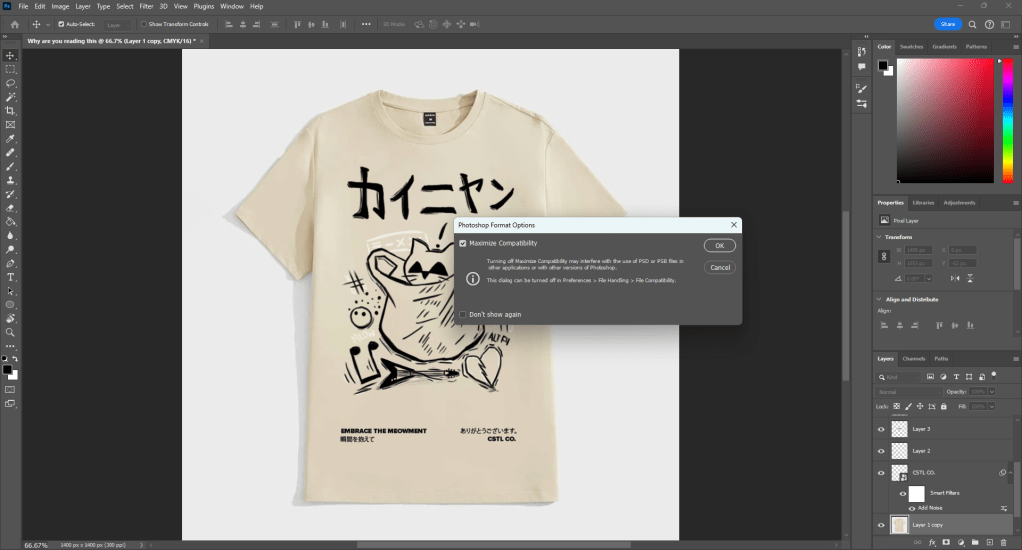Screen dimensions: 1022x550
Task: Select the Zoom magnifier tool
Action: pos(10,332)
